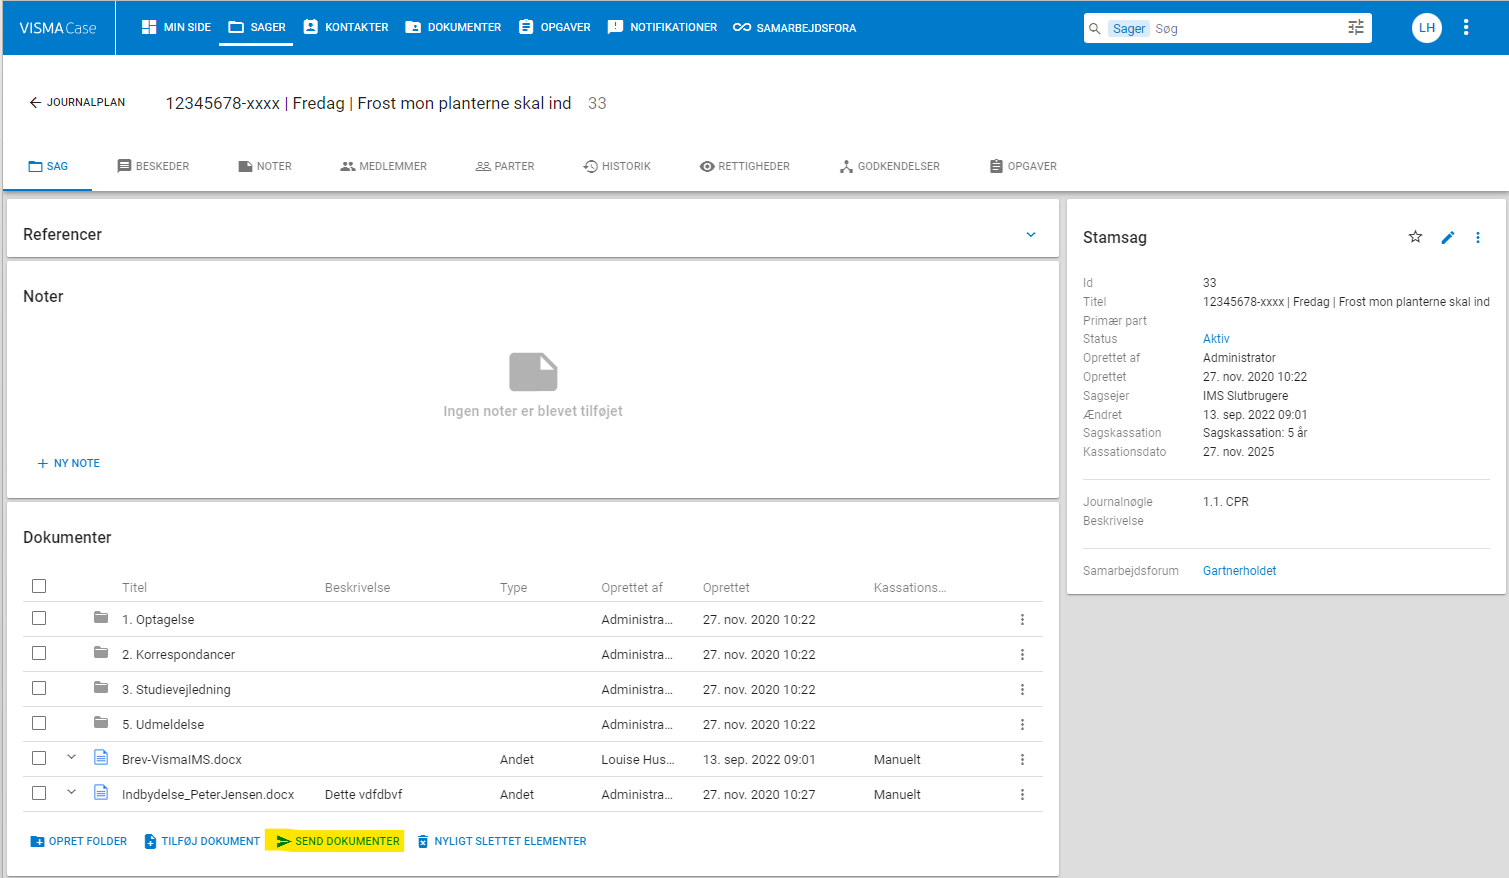Image resolution: width=1509 pixels, height=878 pixels.
Task: Click the back arrow next to JOURNALPLAN
Action: [36, 102]
